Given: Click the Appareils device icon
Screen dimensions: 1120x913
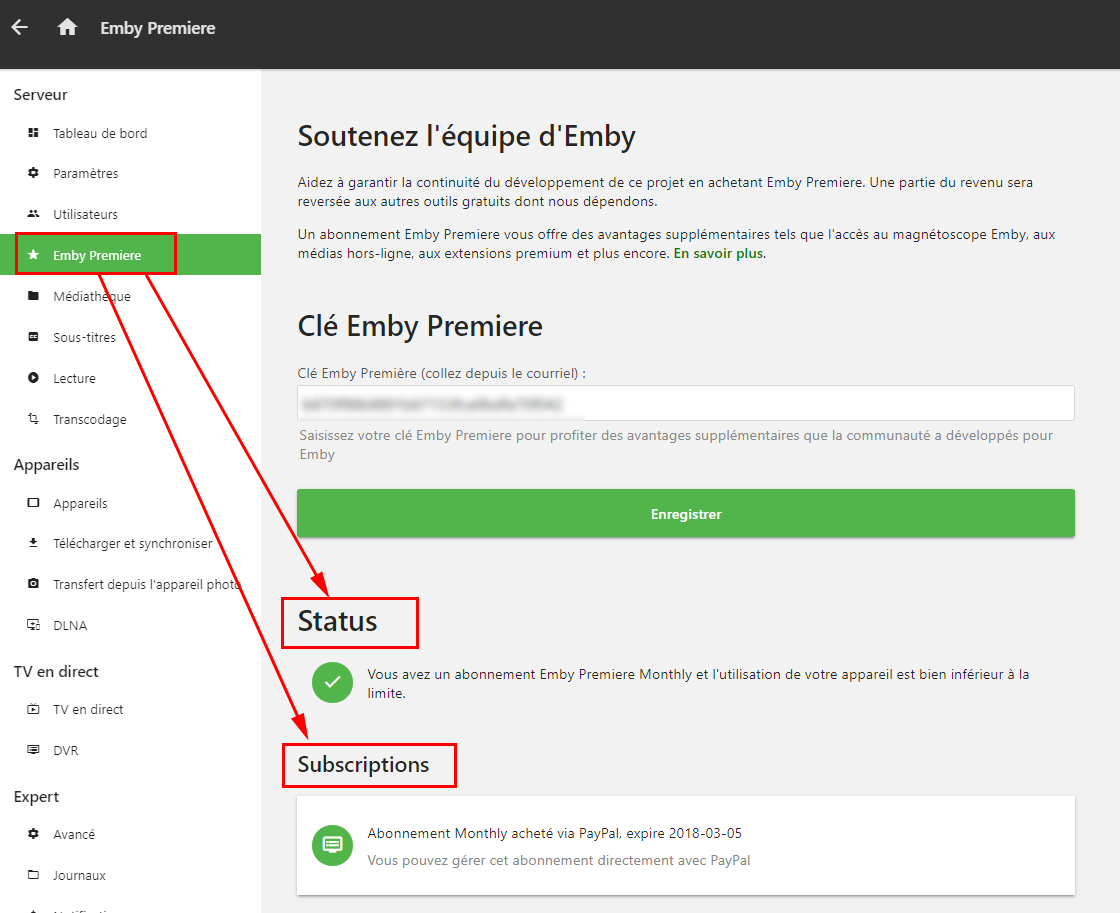Looking at the screenshot, I should (33, 503).
